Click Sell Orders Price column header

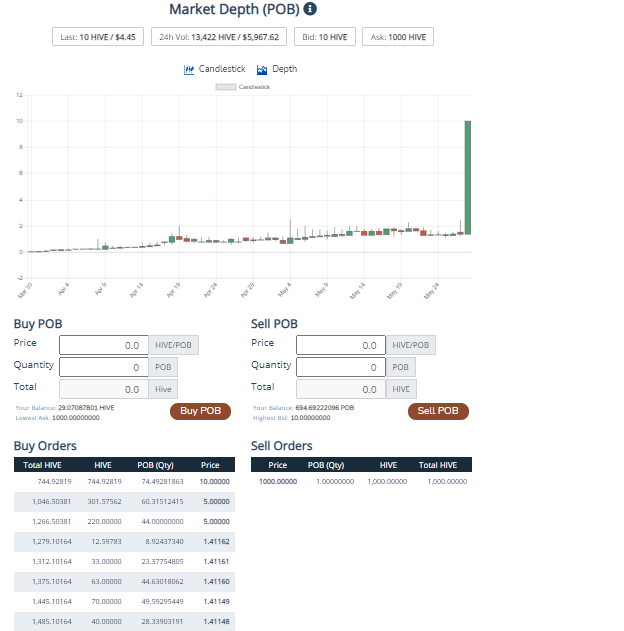[x=278, y=465]
